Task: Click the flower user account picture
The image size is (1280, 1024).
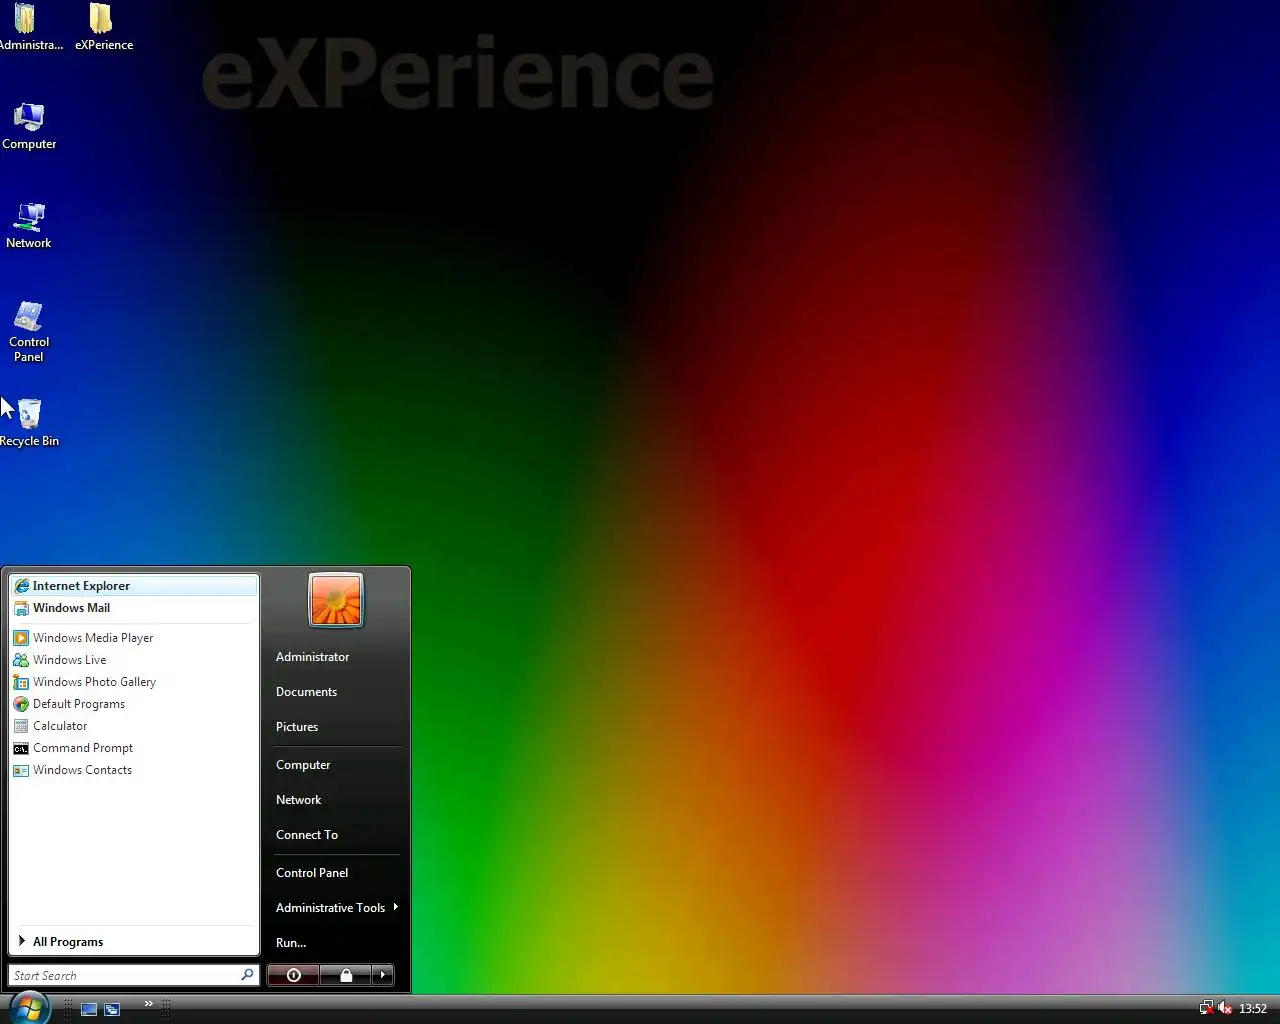Action: (336, 600)
